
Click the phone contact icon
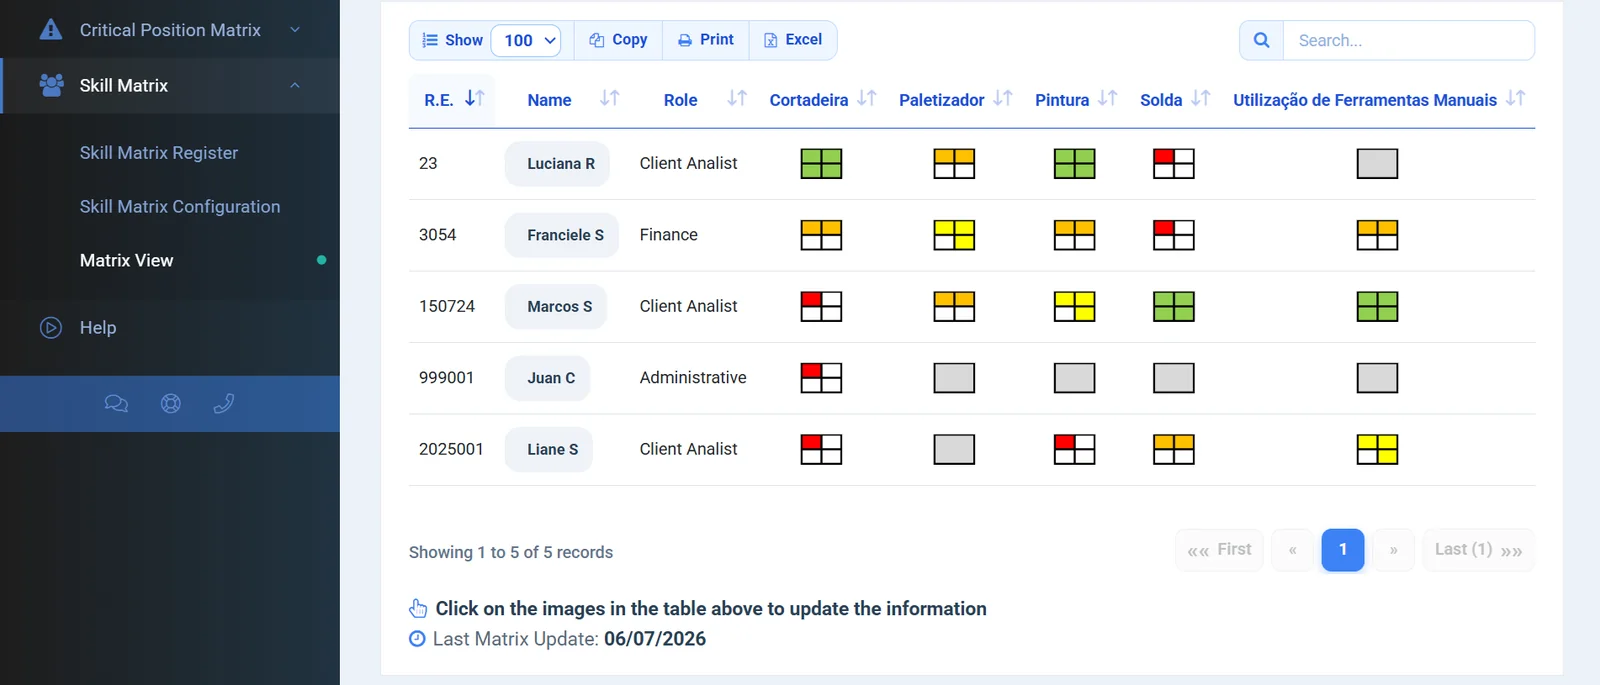[x=224, y=403]
